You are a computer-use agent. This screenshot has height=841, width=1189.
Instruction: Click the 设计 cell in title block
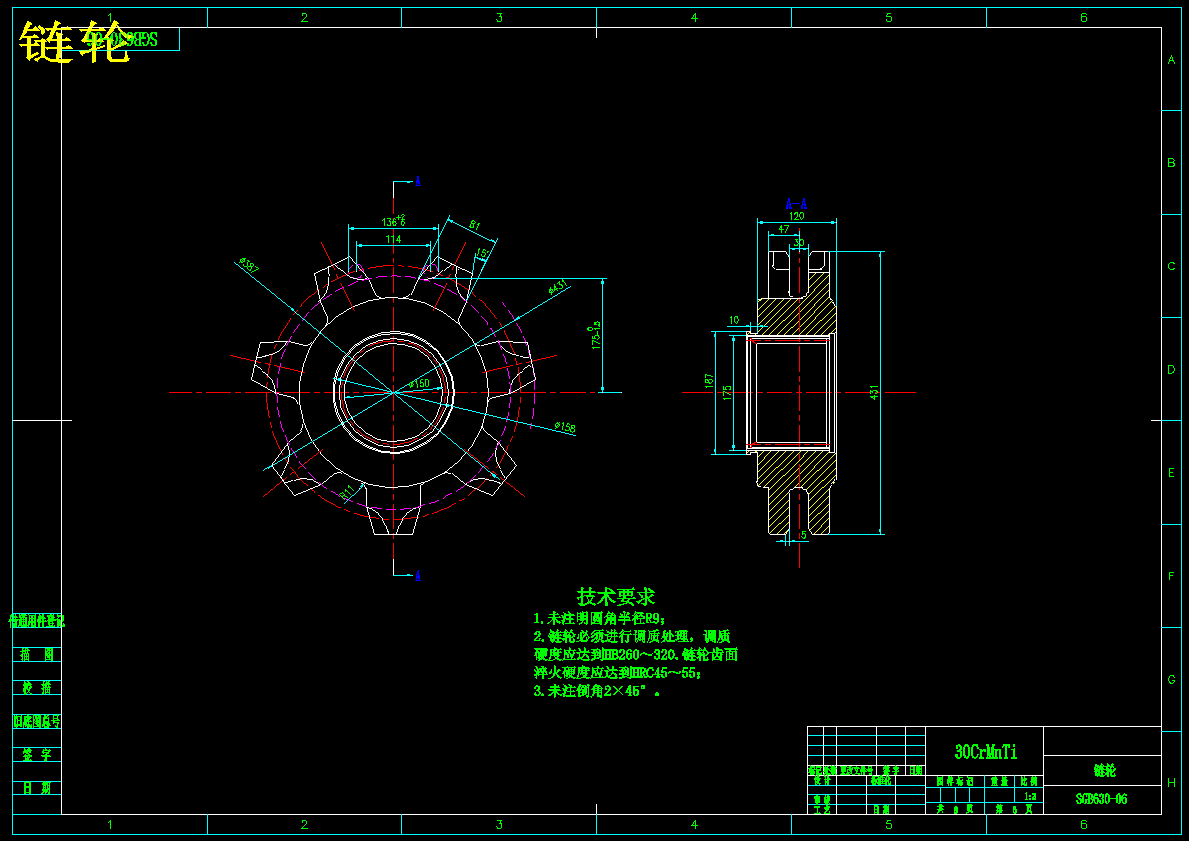click(821, 780)
